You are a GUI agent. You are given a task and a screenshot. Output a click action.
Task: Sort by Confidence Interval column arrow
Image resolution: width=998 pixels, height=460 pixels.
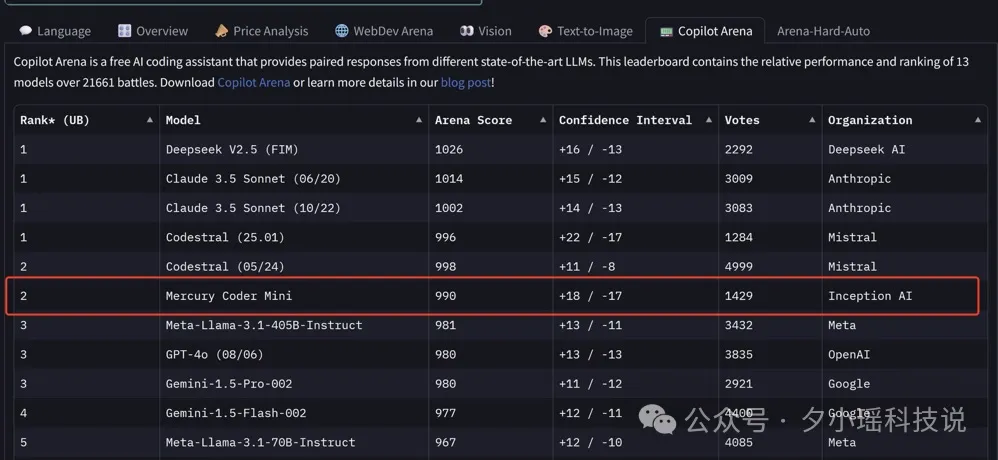(708, 120)
